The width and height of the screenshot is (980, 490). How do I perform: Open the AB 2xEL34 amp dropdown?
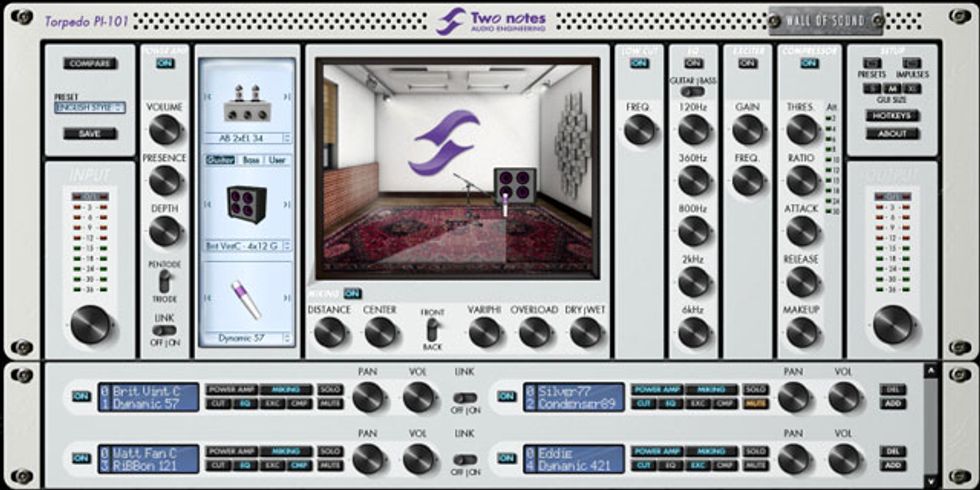248,138
